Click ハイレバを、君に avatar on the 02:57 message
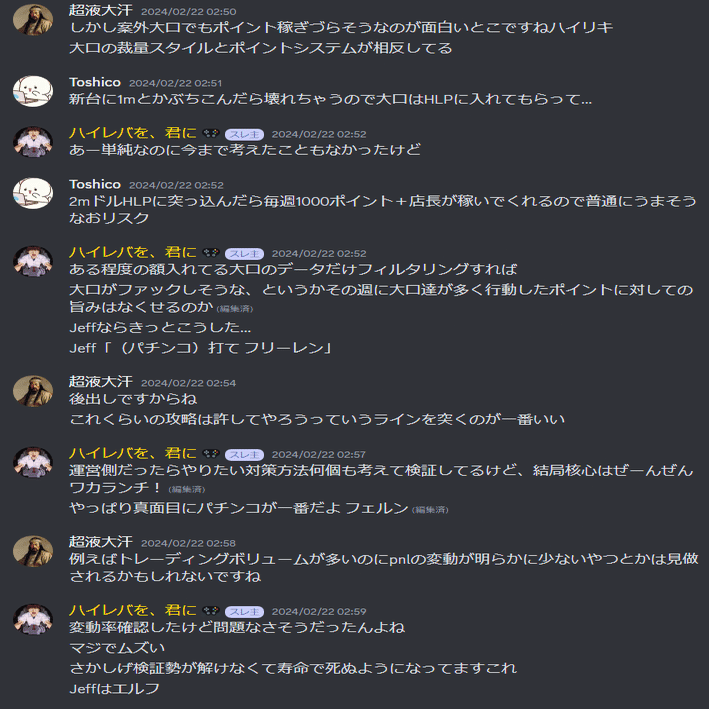This screenshot has height=709, width=709. tap(33, 463)
